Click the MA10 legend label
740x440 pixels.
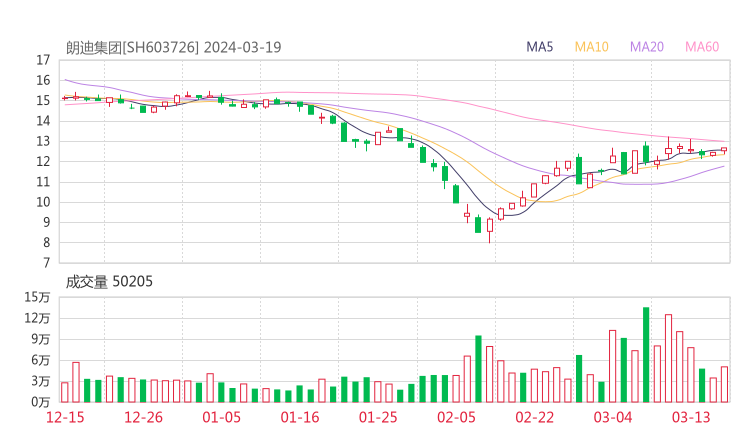point(591,47)
